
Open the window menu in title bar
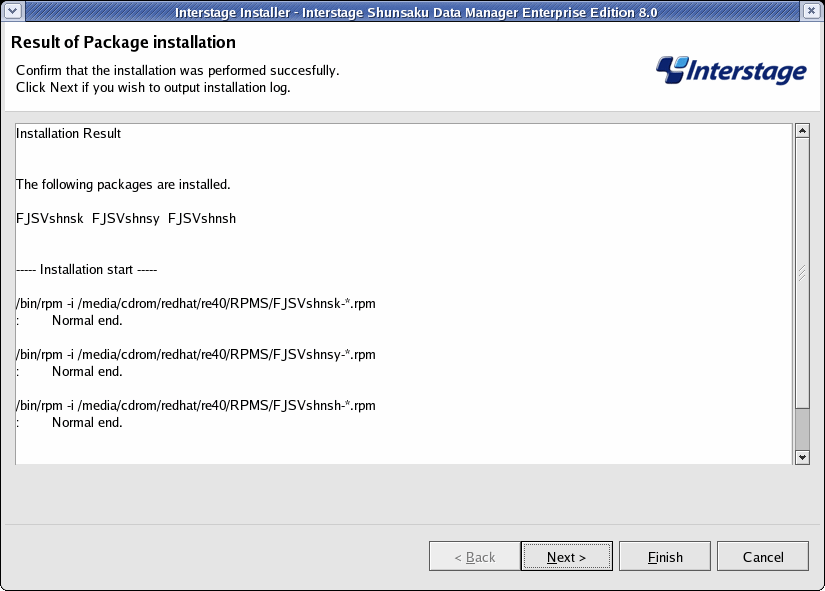pos(13,11)
